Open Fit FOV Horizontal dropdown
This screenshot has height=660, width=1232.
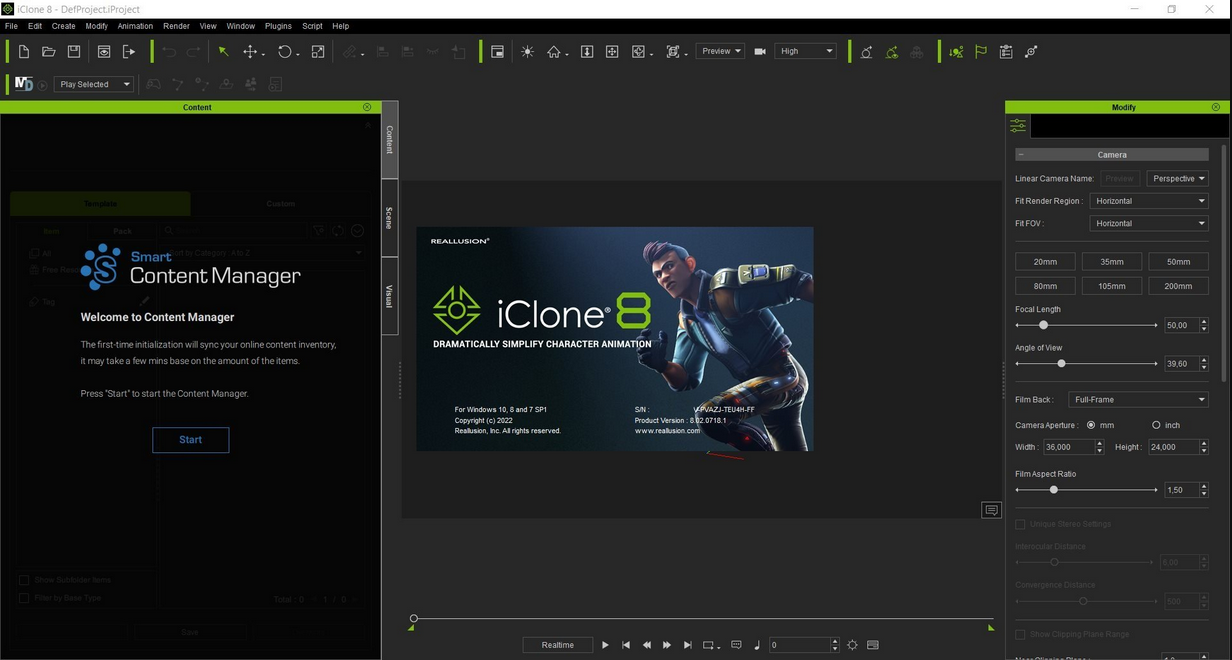point(1149,223)
